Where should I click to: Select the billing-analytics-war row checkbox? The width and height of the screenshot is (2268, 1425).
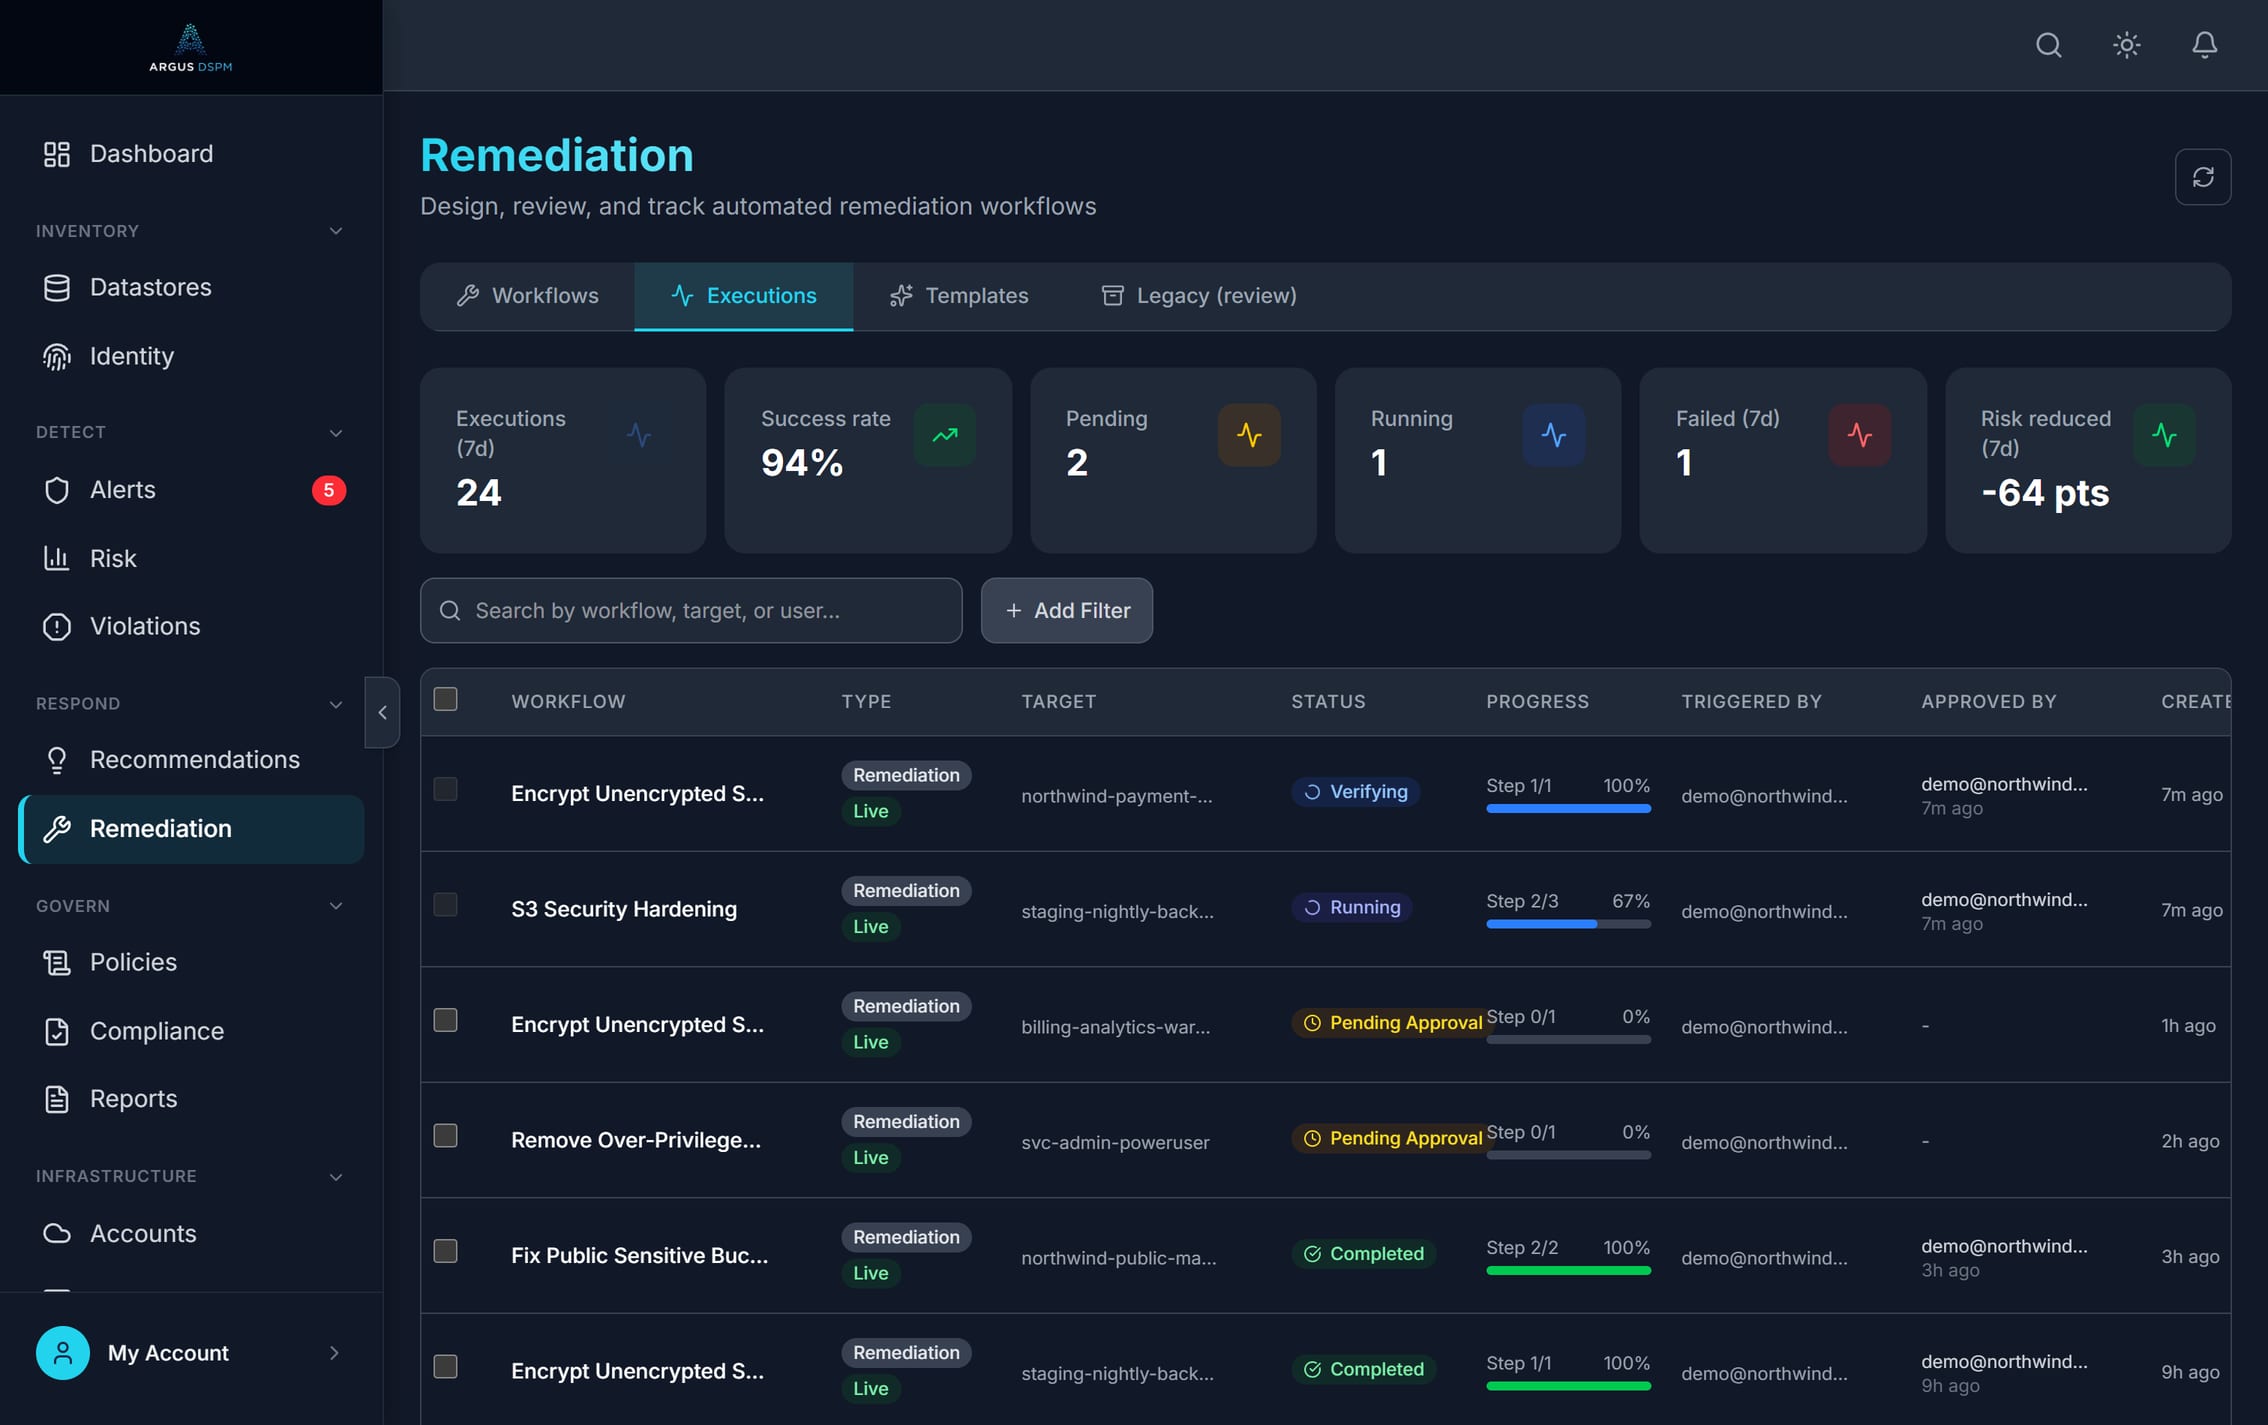[x=445, y=1020]
